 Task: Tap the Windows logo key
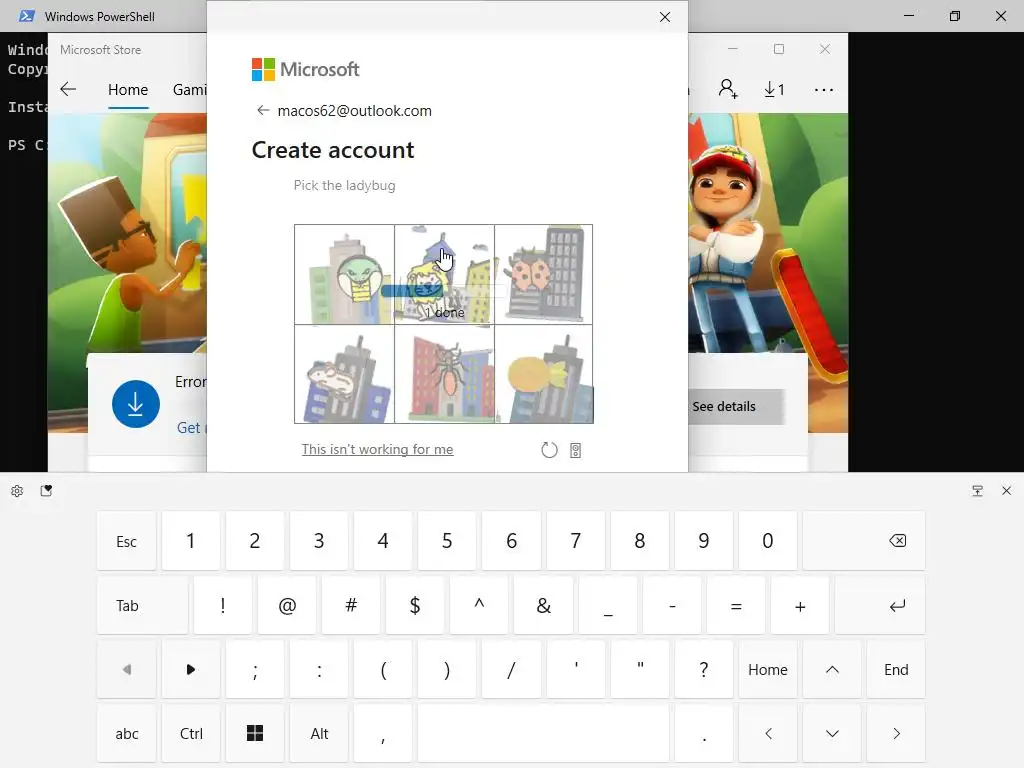(255, 733)
